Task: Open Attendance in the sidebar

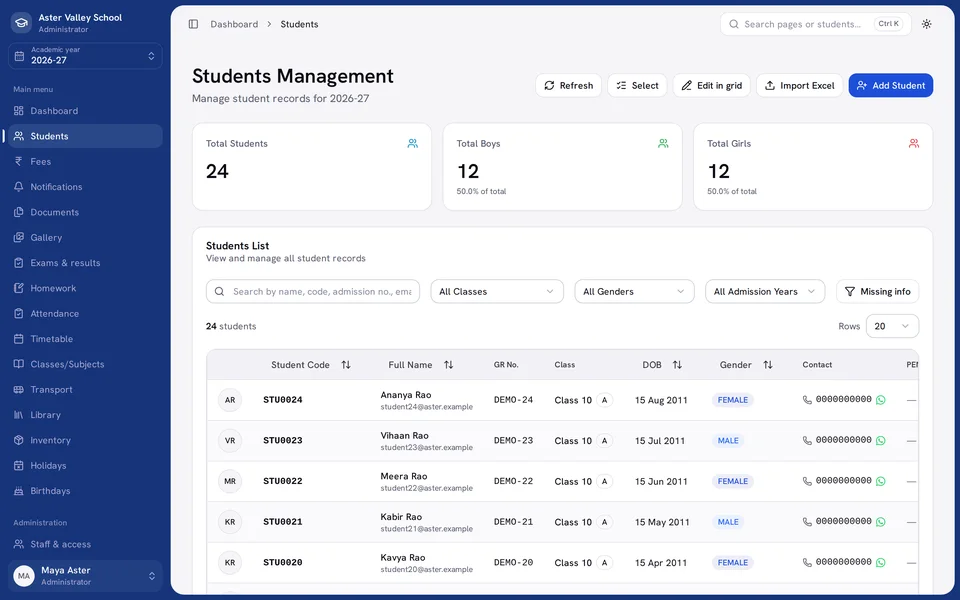Action: point(85,313)
